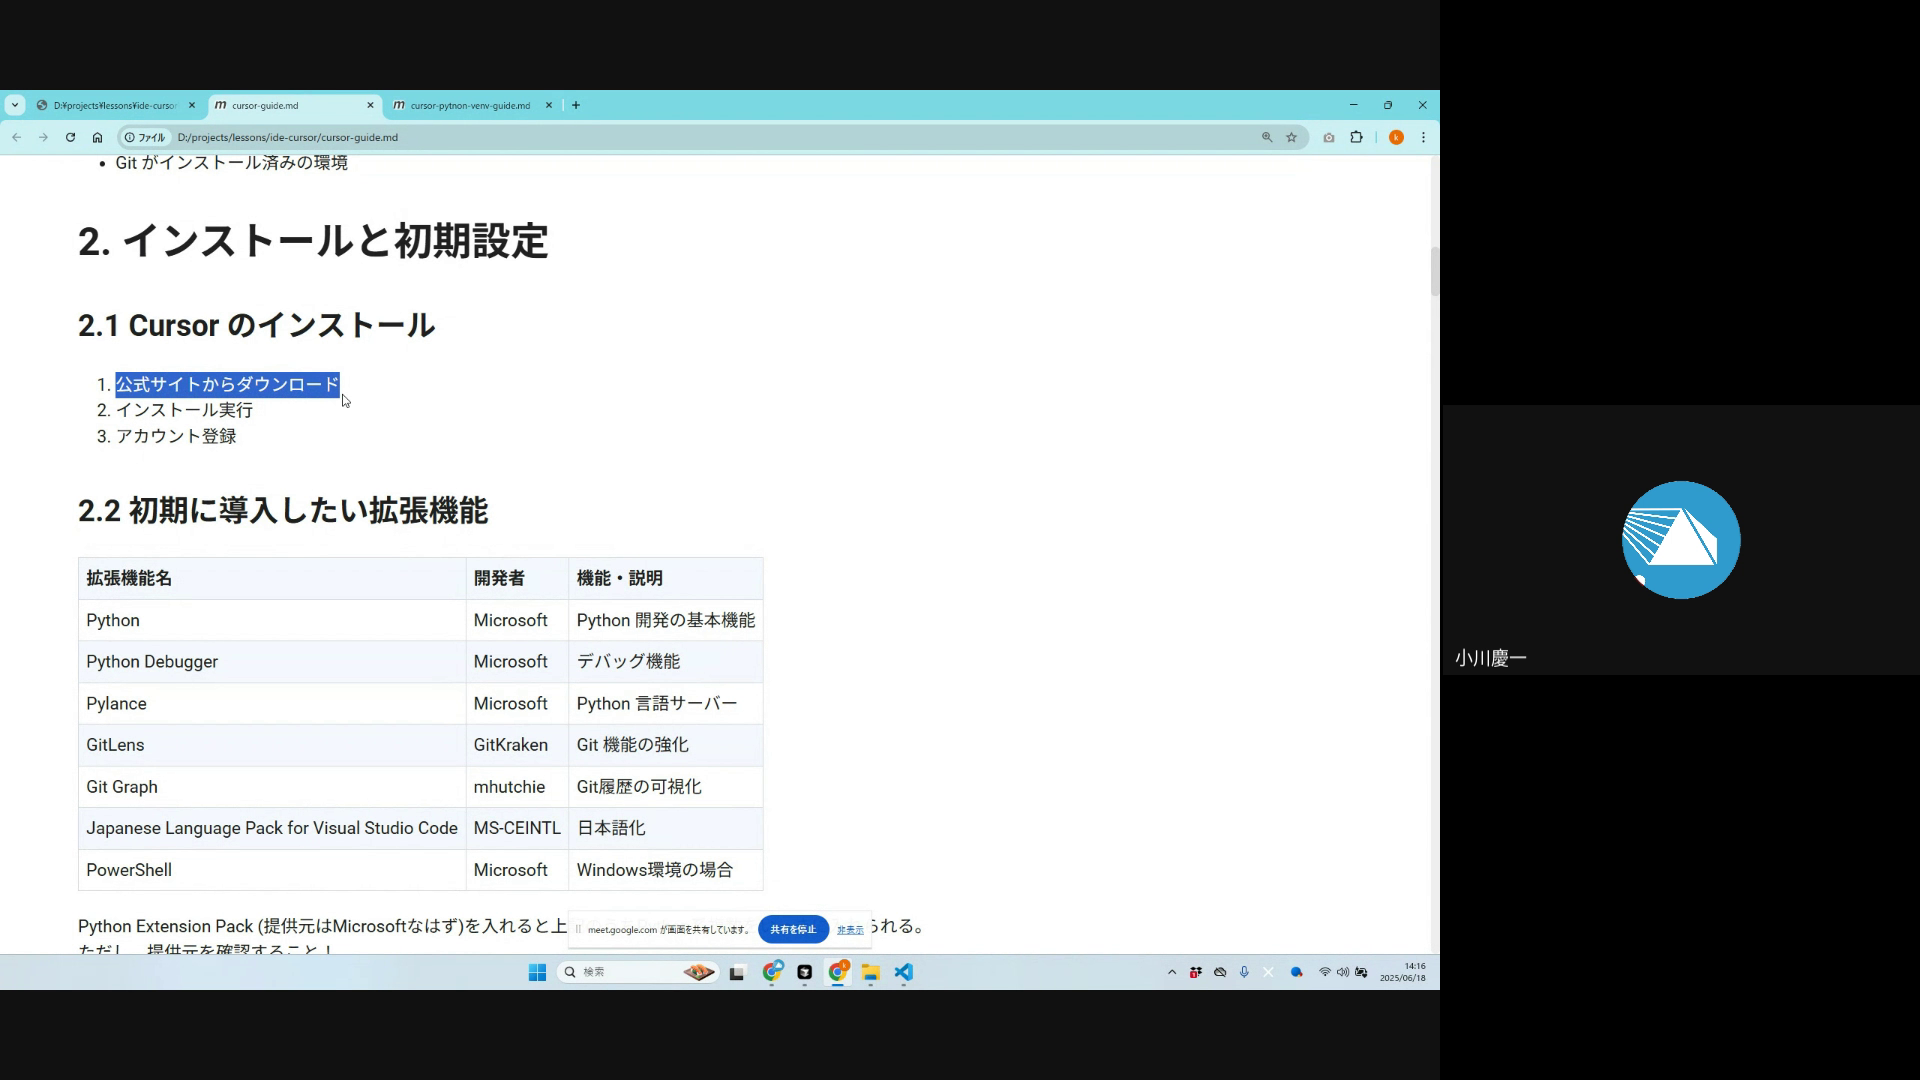Open the extensions puzzle icon
This screenshot has width=1920, height=1080.
point(1356,138)
